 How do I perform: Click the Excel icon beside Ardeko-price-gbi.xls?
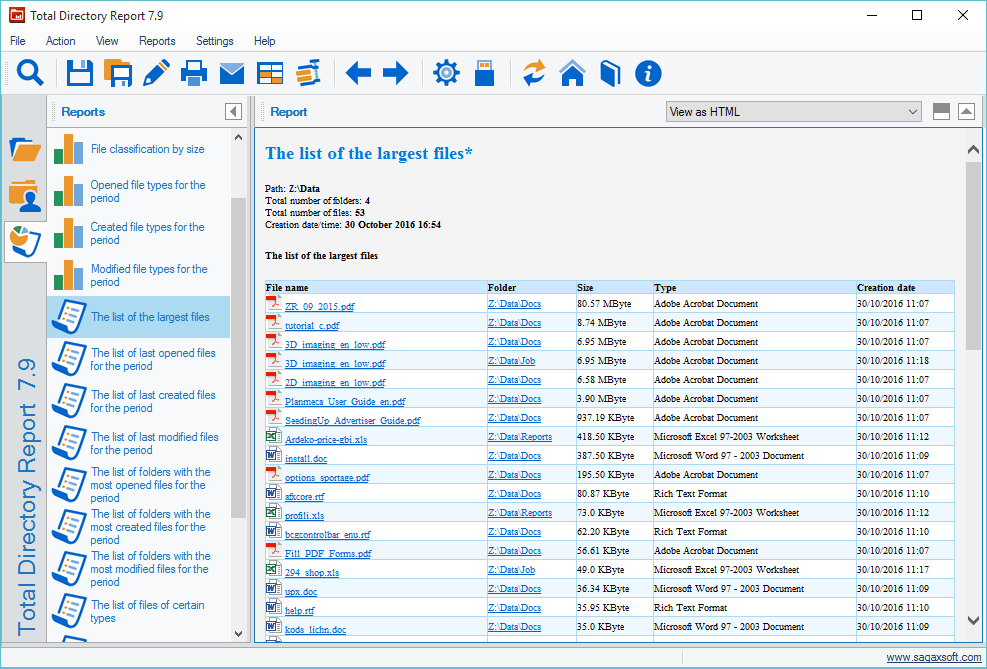[x=273, y=437]
